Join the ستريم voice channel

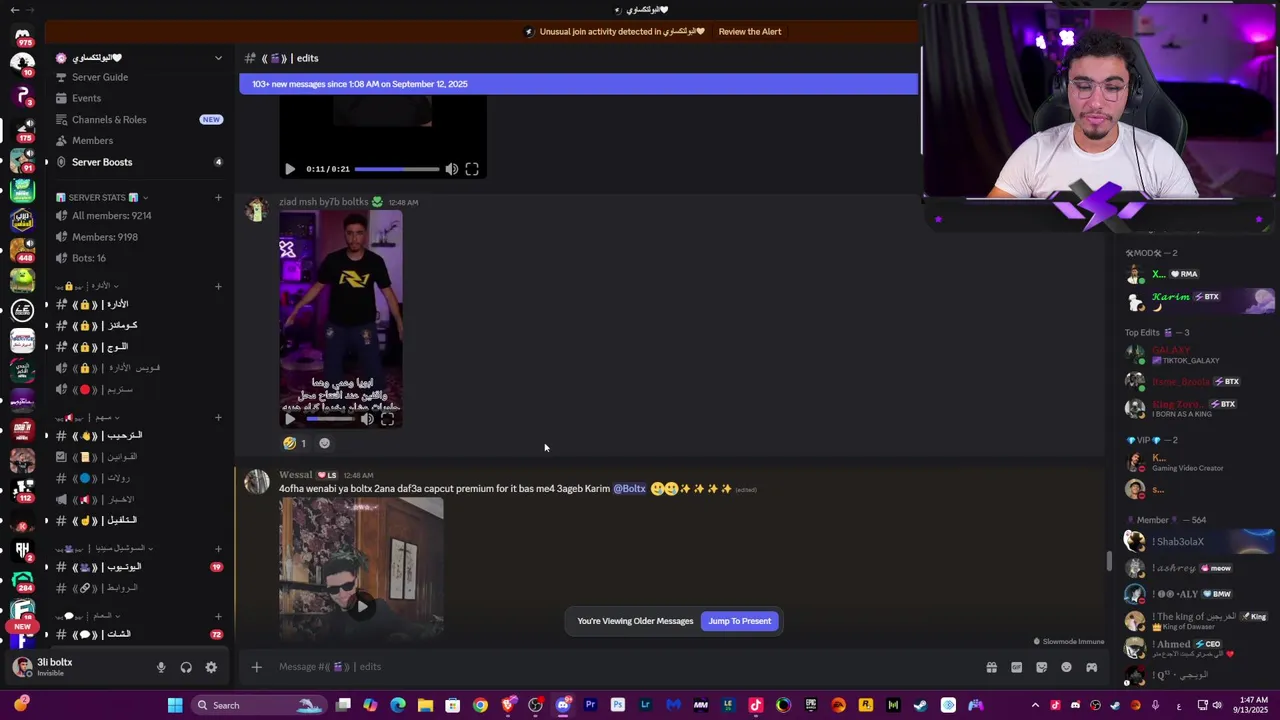click(140, 389)
